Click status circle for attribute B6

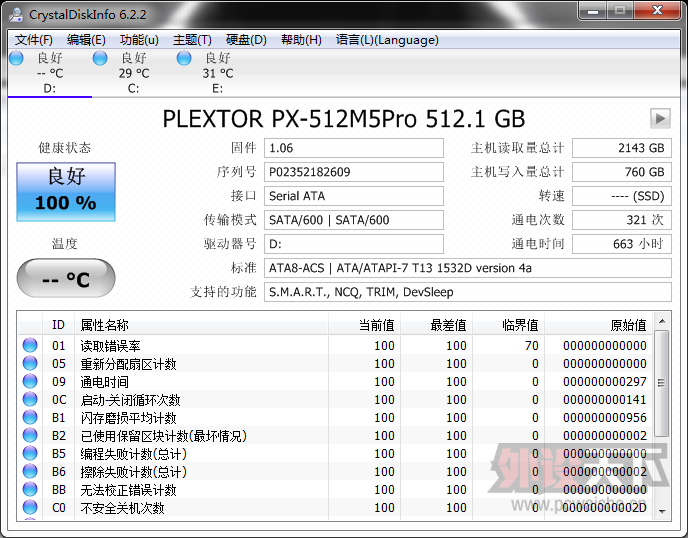click(x=30, y=471)
